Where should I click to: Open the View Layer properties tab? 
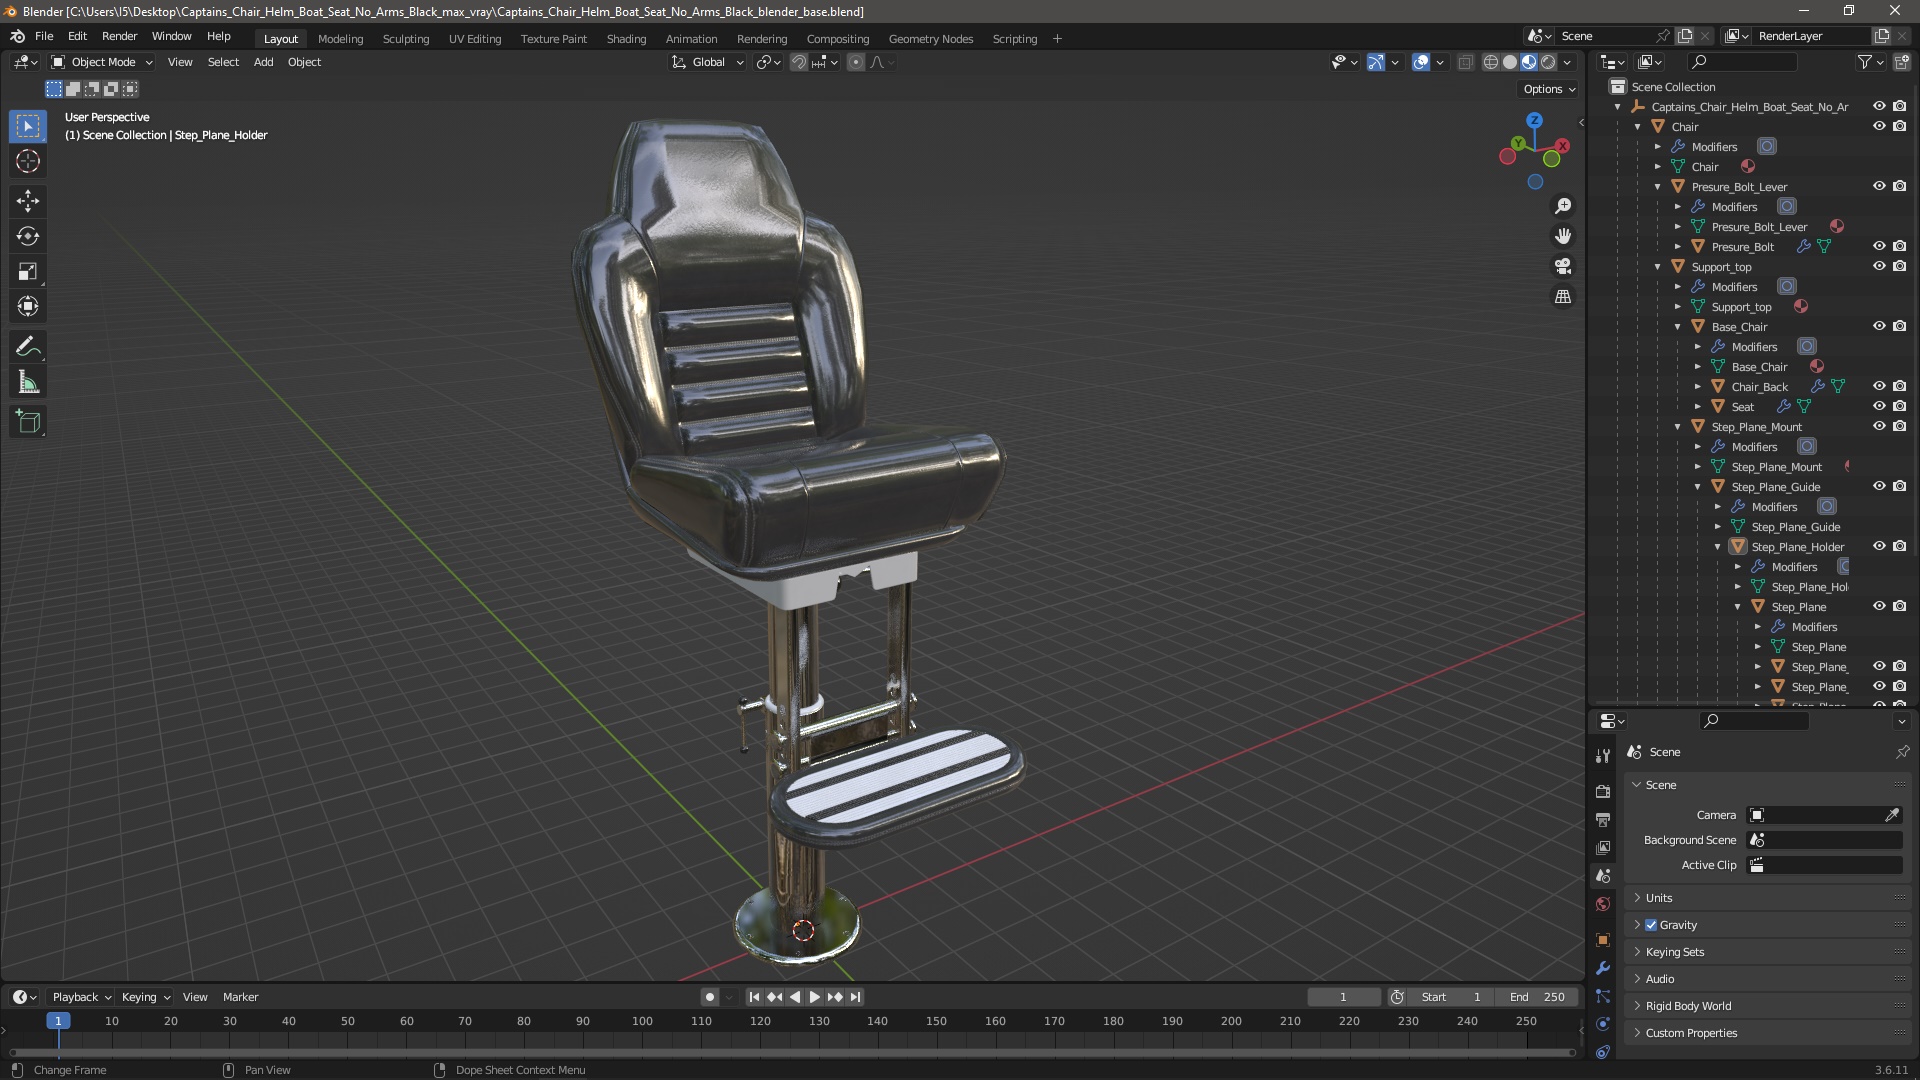(1603, 847)
